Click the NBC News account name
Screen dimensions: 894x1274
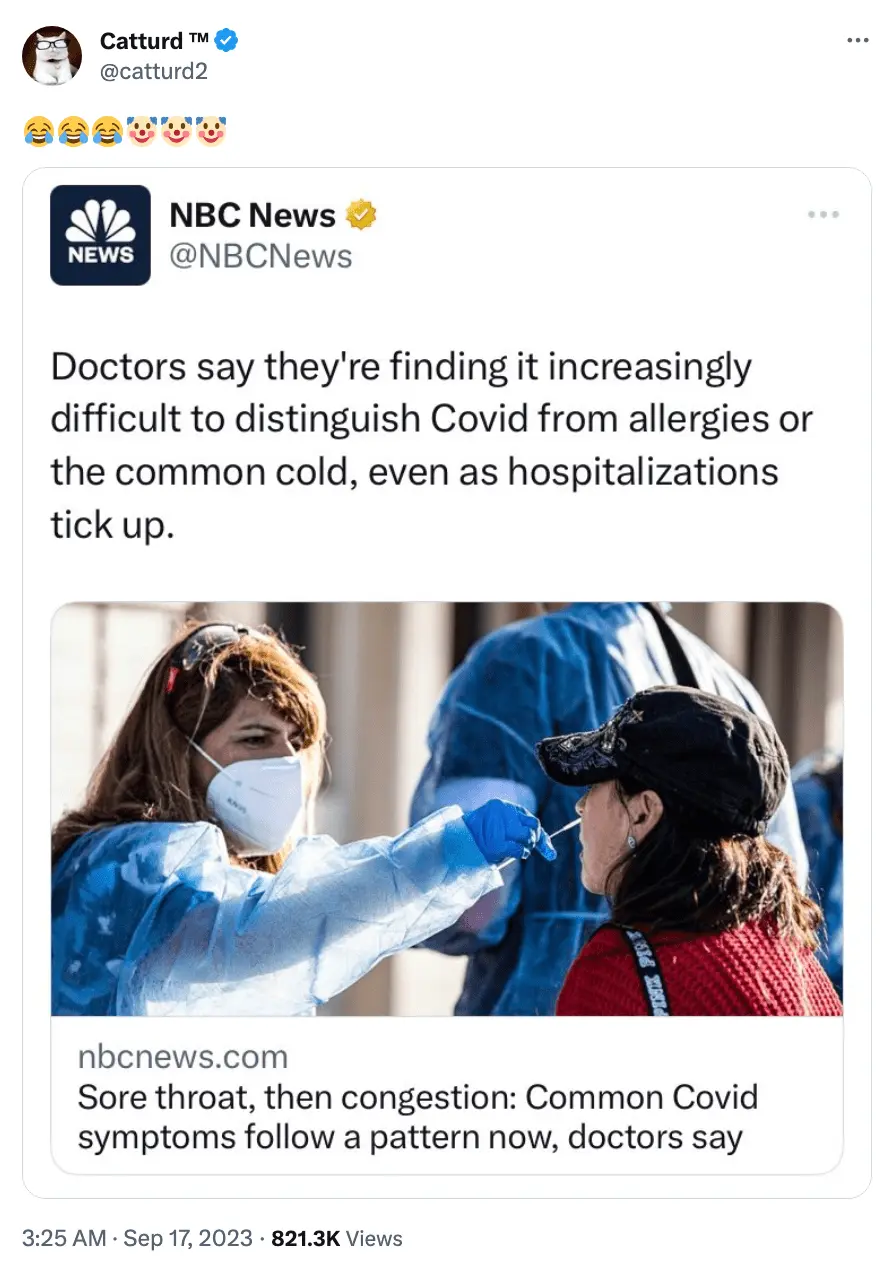tap(252, 215)
